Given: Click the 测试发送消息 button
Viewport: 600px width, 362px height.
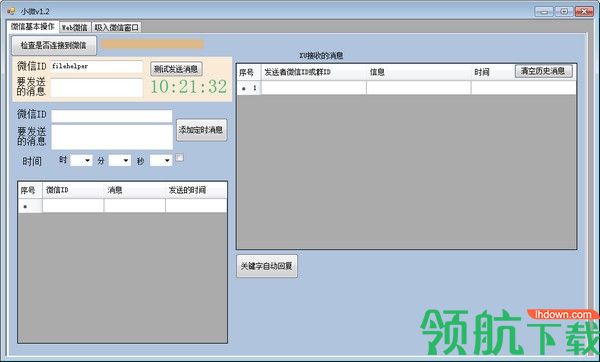Looking at the screenshot, I should pyautogui.click(x=176, y=69).
